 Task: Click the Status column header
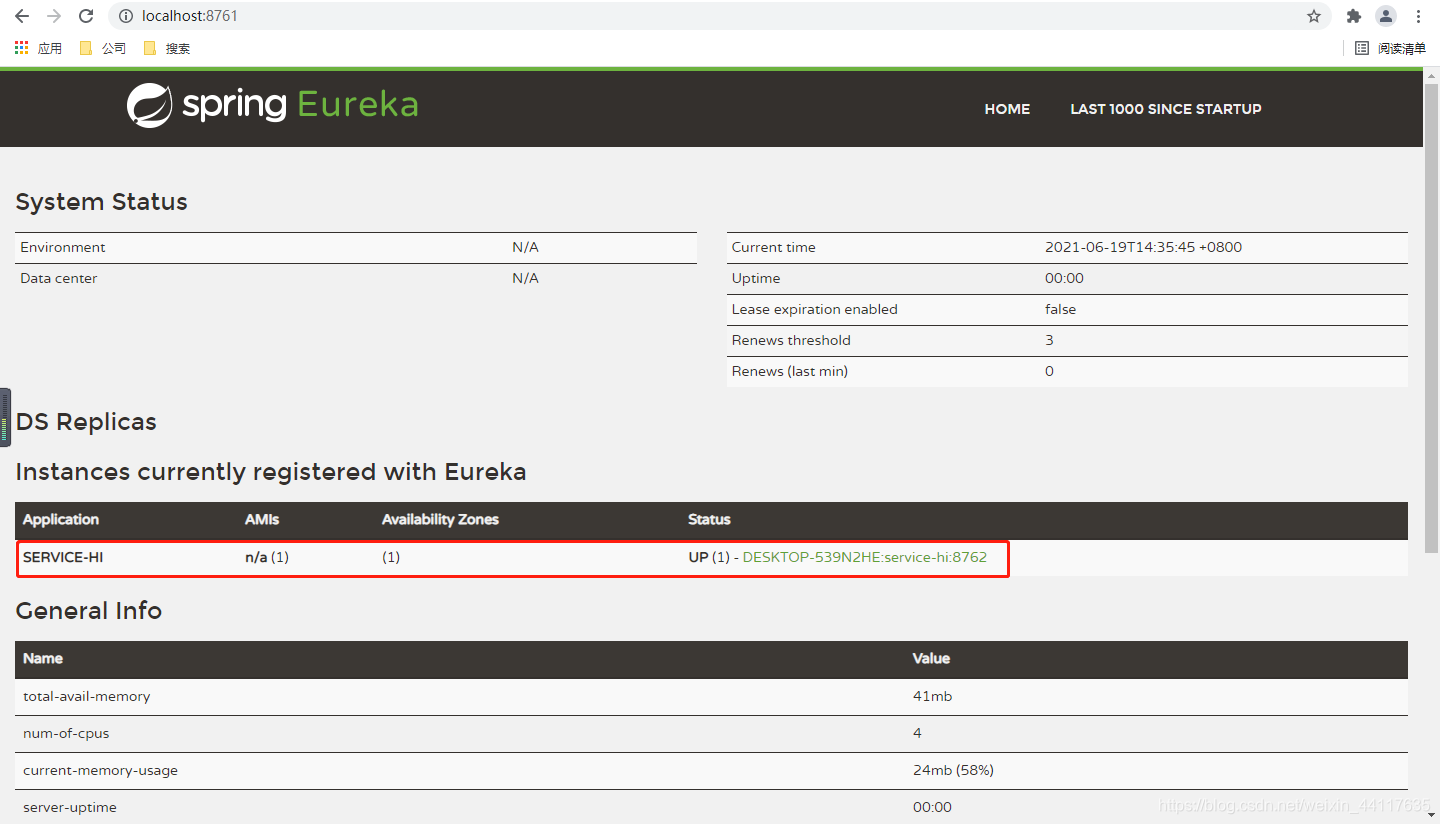tap(709, 520)
